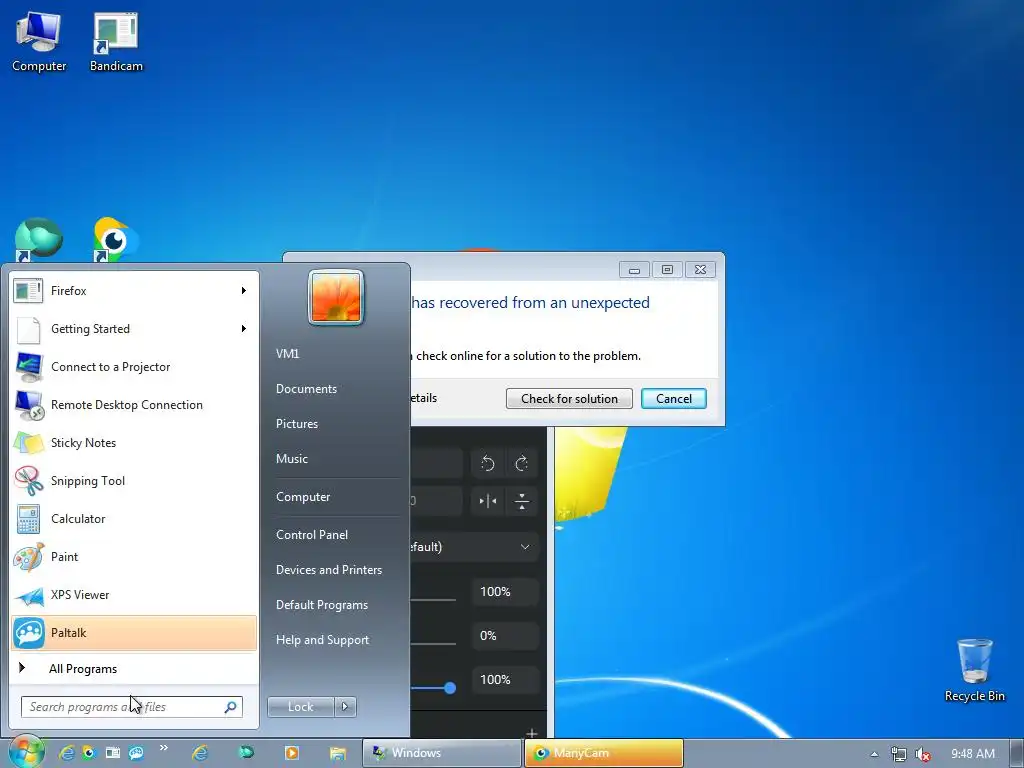Click the Lock button

(x=300, y=707)
